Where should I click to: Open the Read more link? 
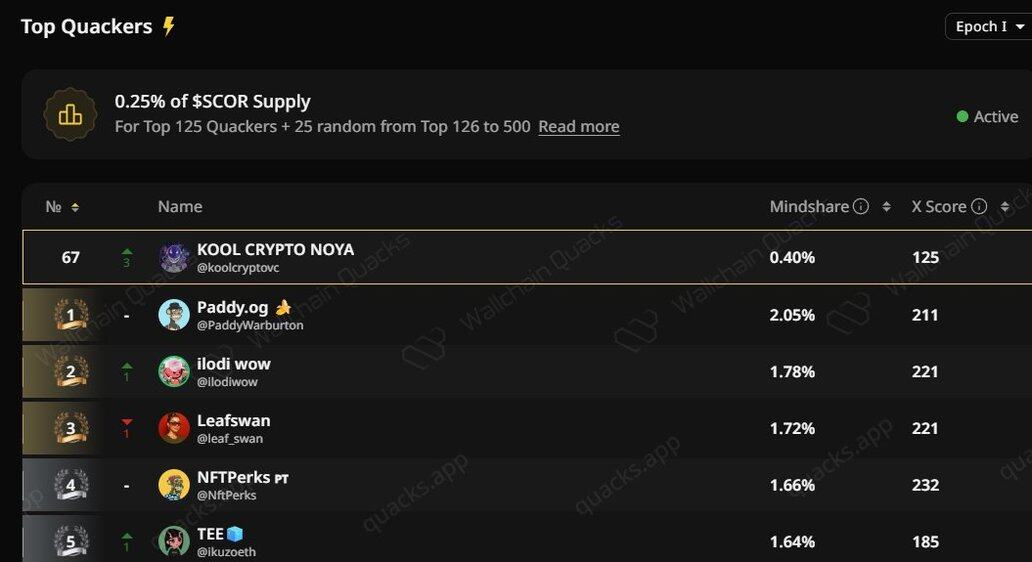click(x=578, y=127)
